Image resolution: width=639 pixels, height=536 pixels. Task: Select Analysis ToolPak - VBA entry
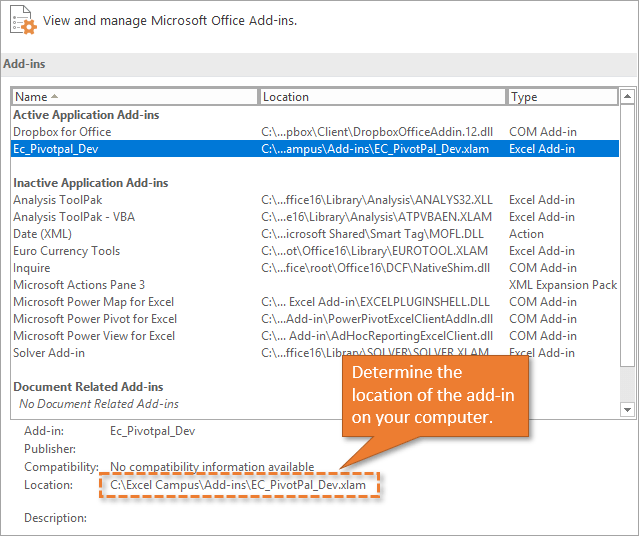(73, 217)
